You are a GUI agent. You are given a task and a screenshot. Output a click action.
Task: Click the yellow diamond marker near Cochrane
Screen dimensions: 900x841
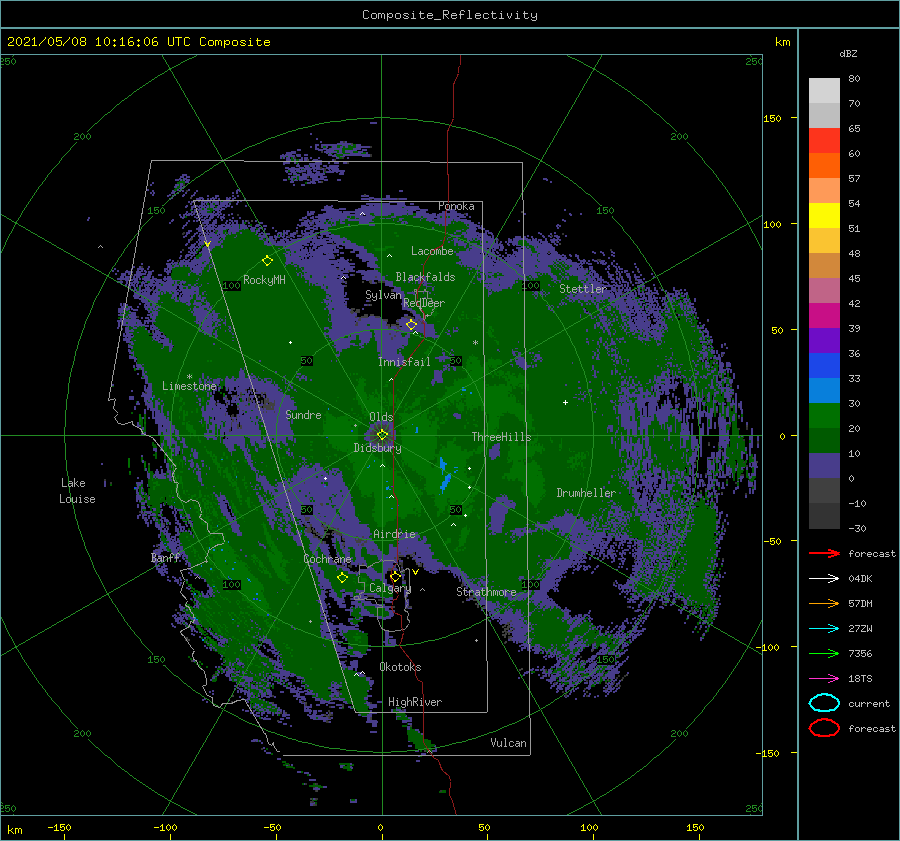pyautogui.click(x=342, y=577)
